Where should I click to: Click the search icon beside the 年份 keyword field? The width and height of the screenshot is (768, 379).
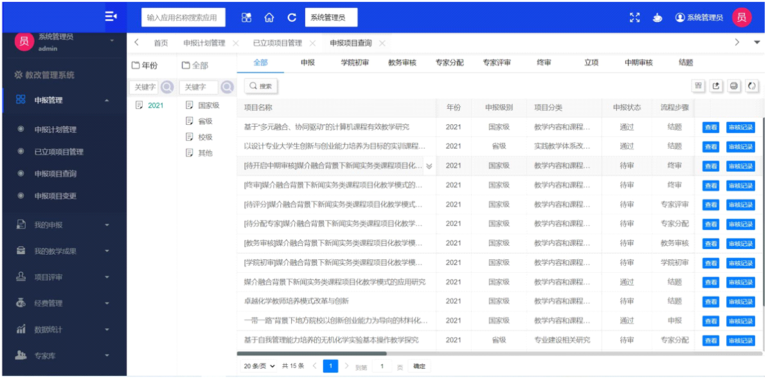tap(167, 87)
